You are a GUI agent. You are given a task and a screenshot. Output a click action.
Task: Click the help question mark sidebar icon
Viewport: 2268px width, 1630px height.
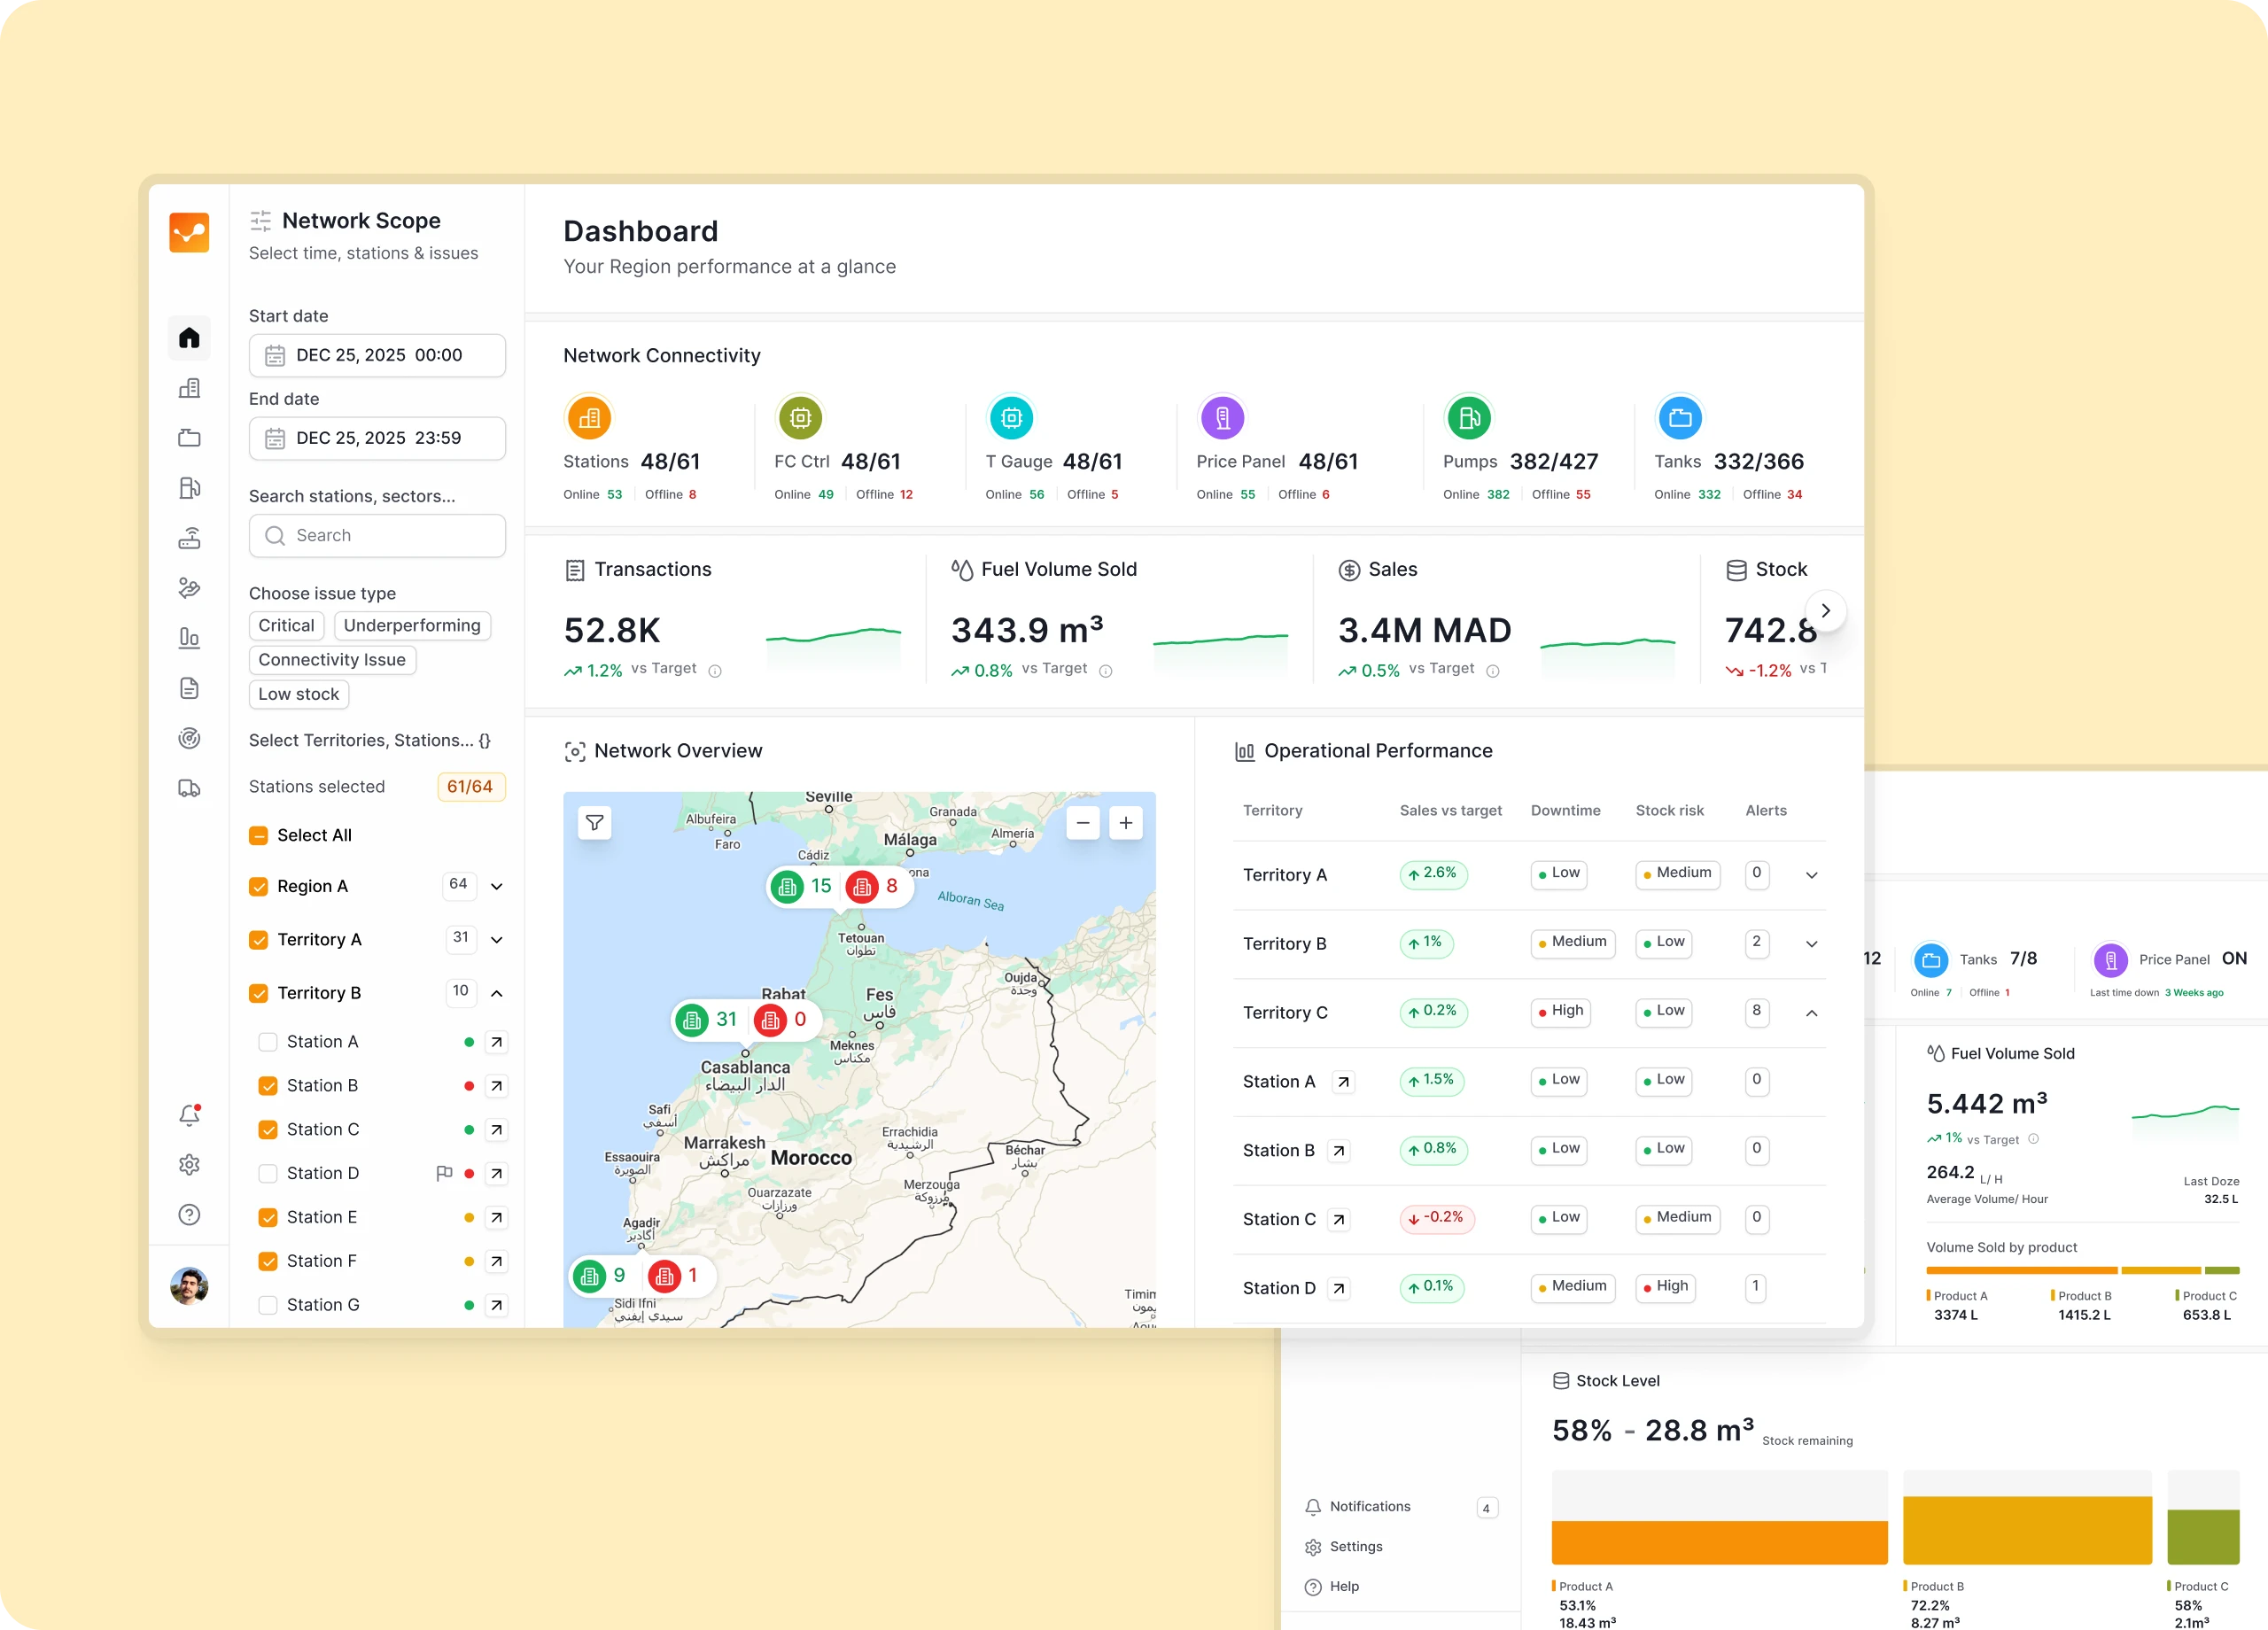point(189,1215)
